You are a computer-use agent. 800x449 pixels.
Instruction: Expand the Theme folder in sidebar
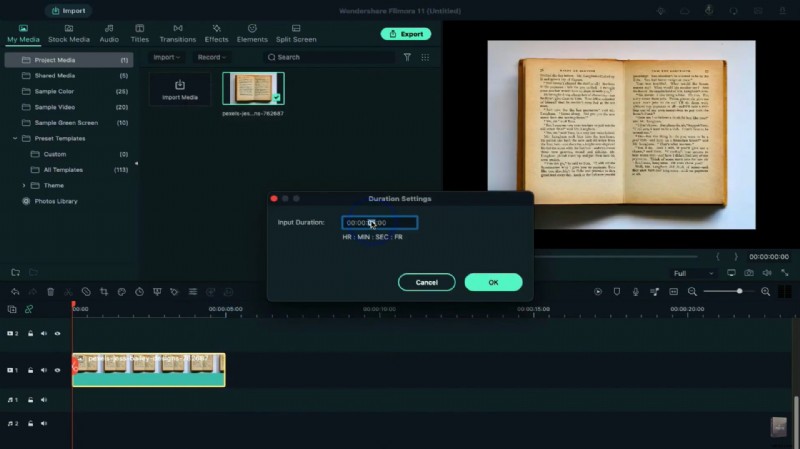point(24,185)
